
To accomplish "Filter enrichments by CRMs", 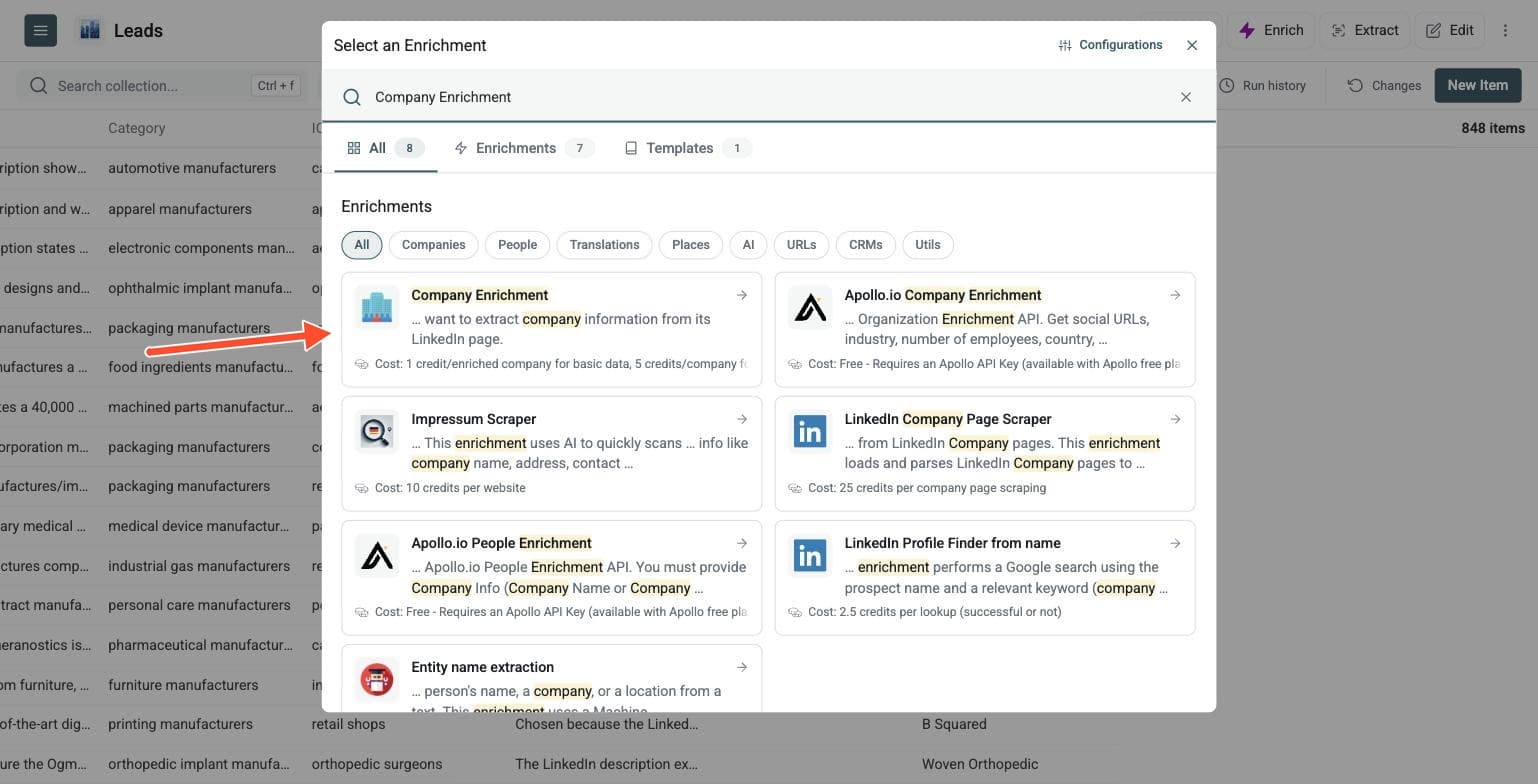I will pos(866,245).
